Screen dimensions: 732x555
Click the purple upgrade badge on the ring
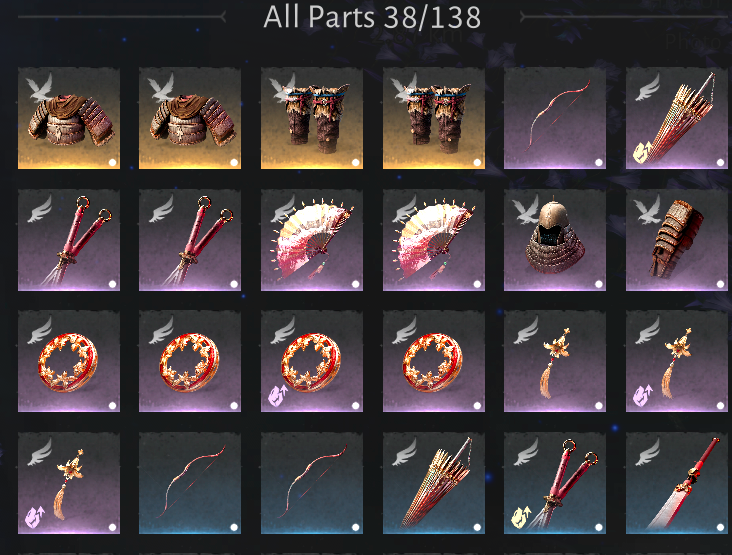[x=277, y=395]
